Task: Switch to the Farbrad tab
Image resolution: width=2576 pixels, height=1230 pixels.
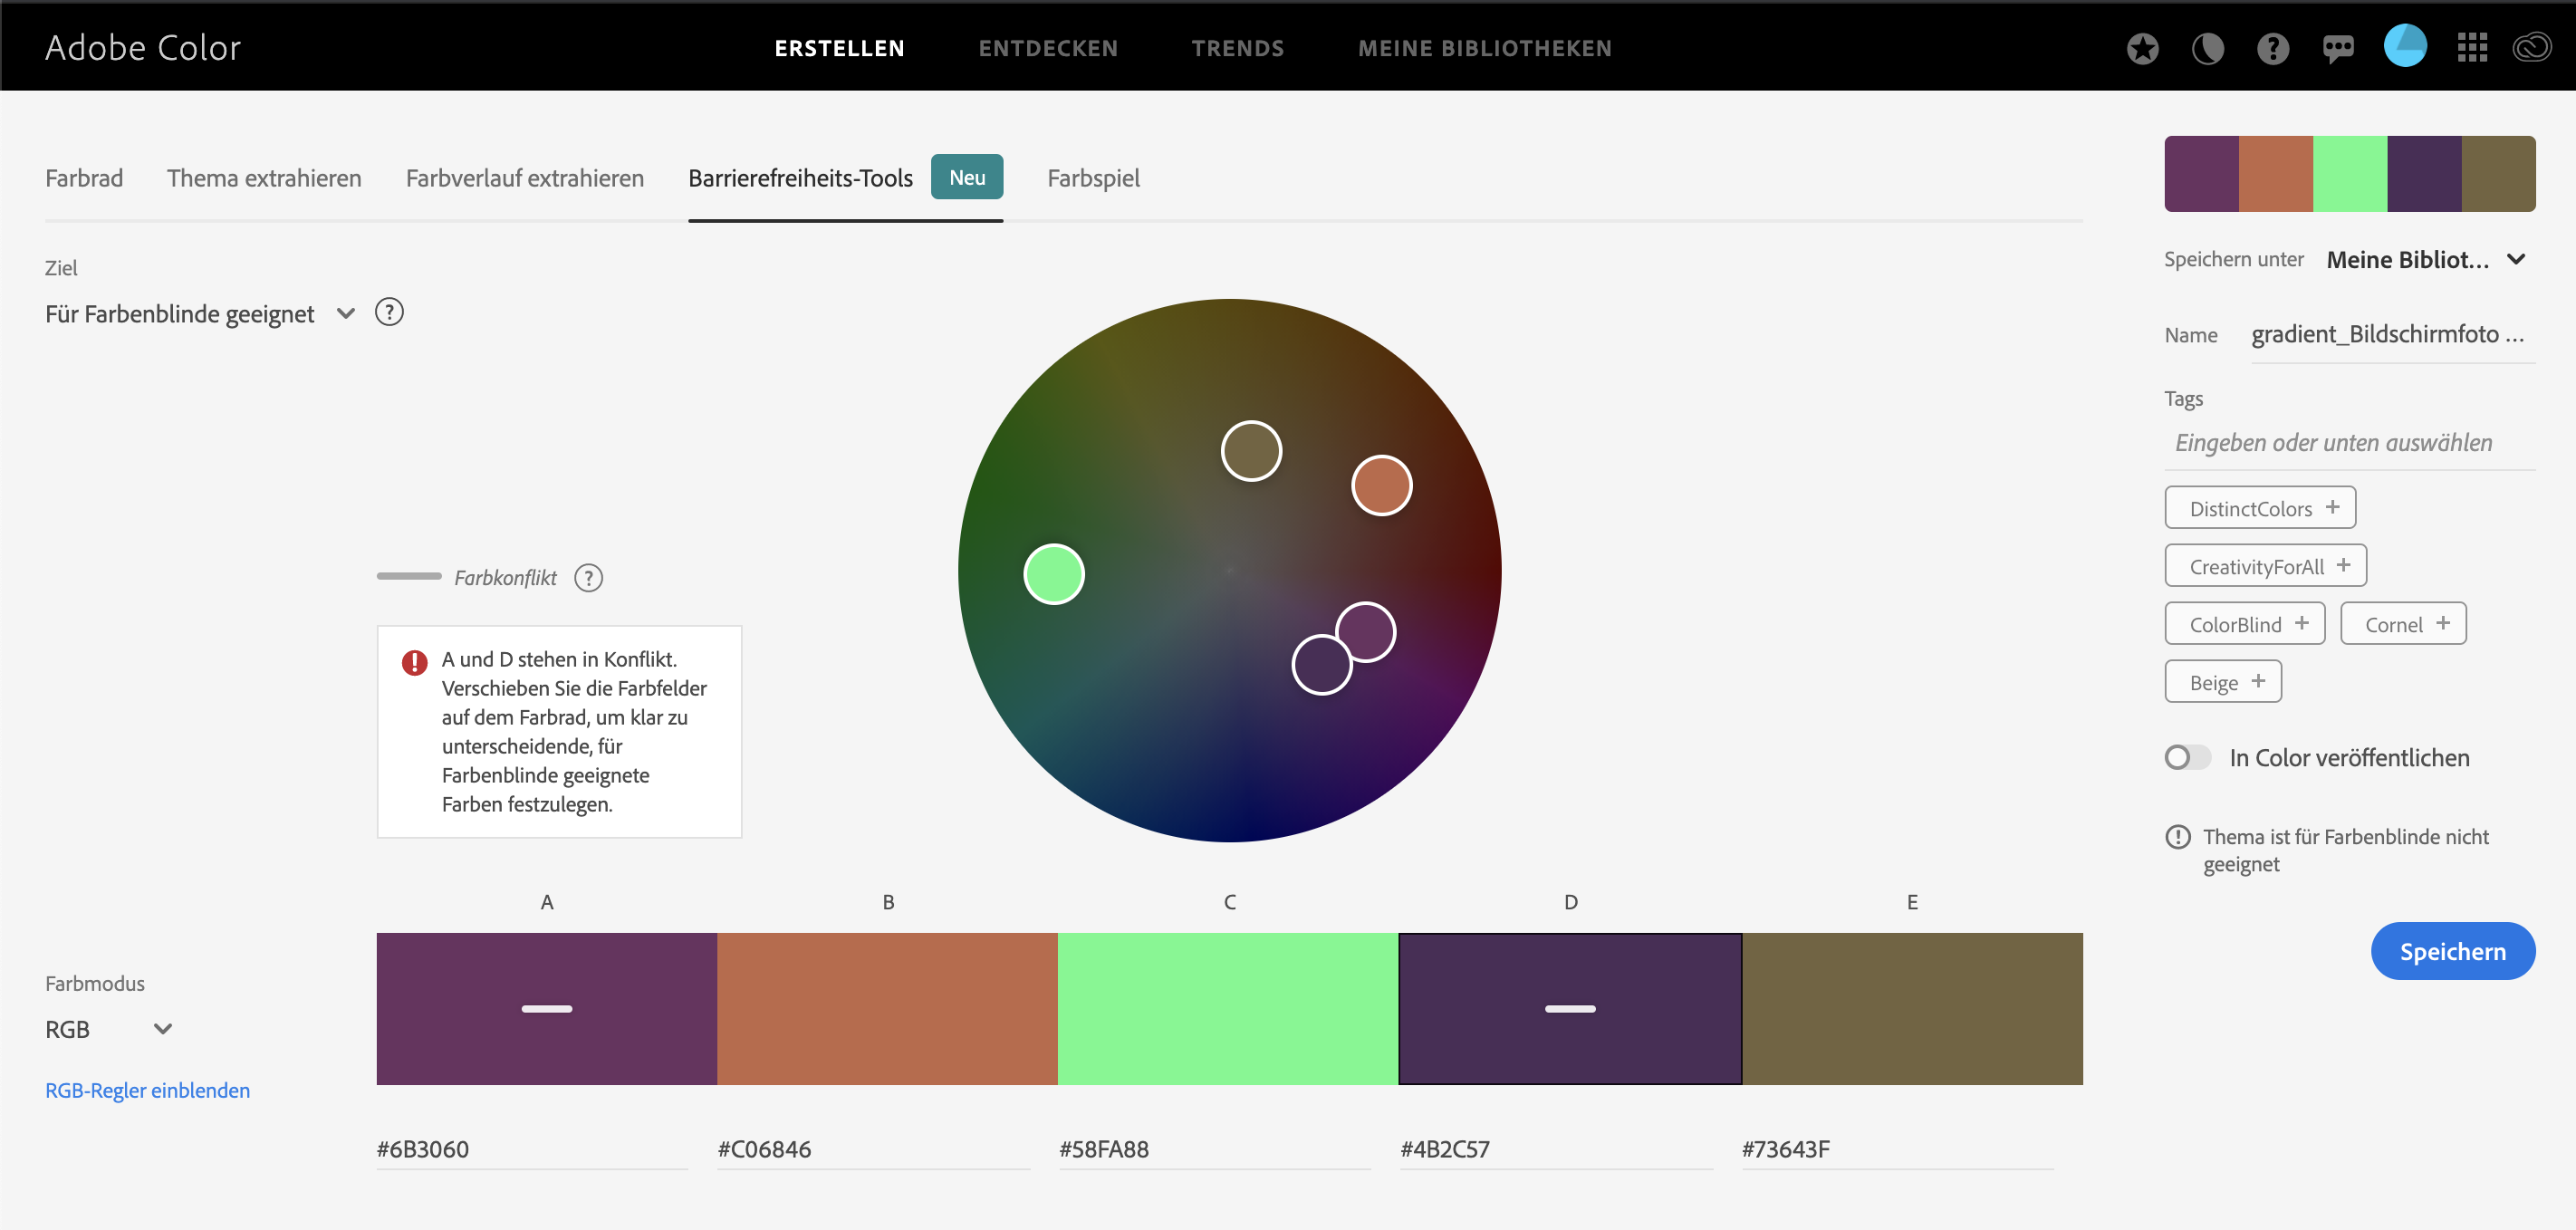Action: [84, 178]
